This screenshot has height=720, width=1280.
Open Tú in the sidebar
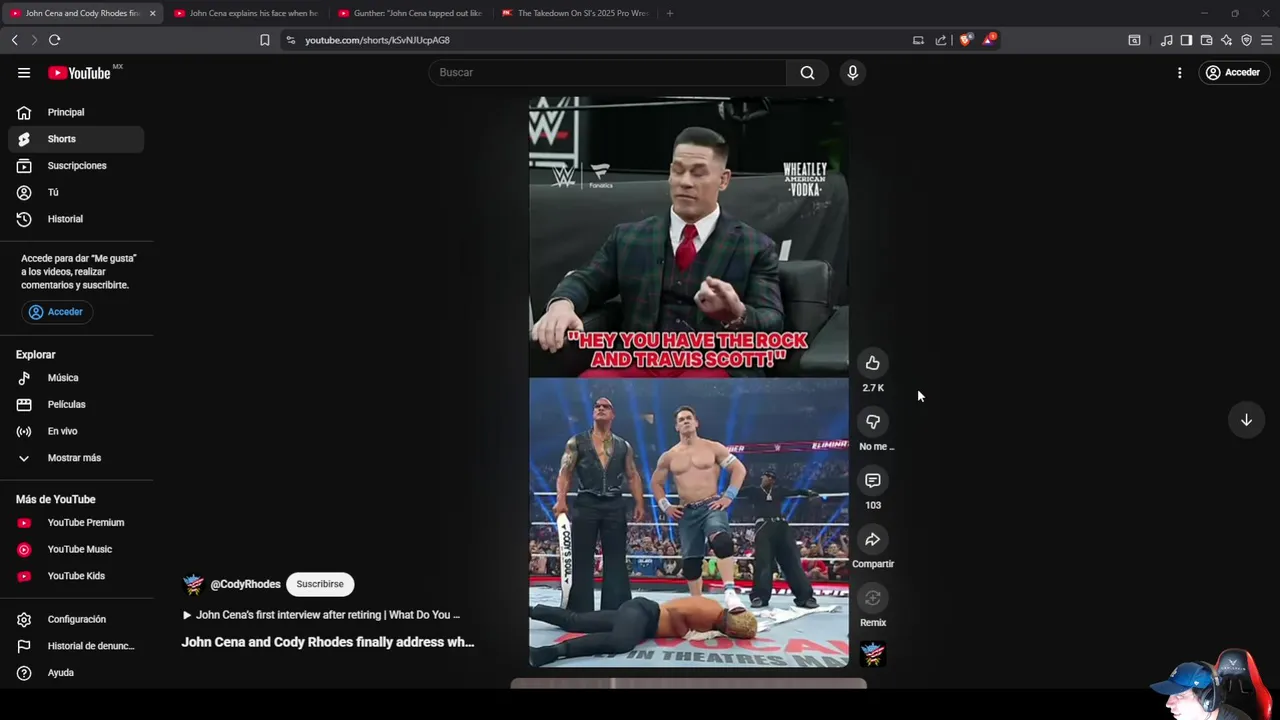tap(76, 192)
